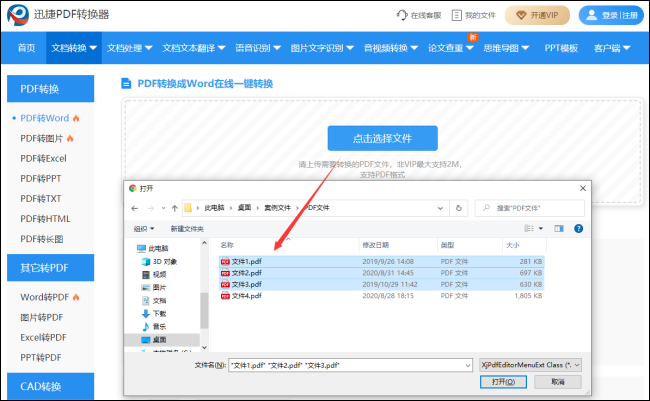Image resolution: width=650 pixels, height=401 pixels.
Task: Choose PPT转PDF in the sidebar
Action: click(41, 357)
